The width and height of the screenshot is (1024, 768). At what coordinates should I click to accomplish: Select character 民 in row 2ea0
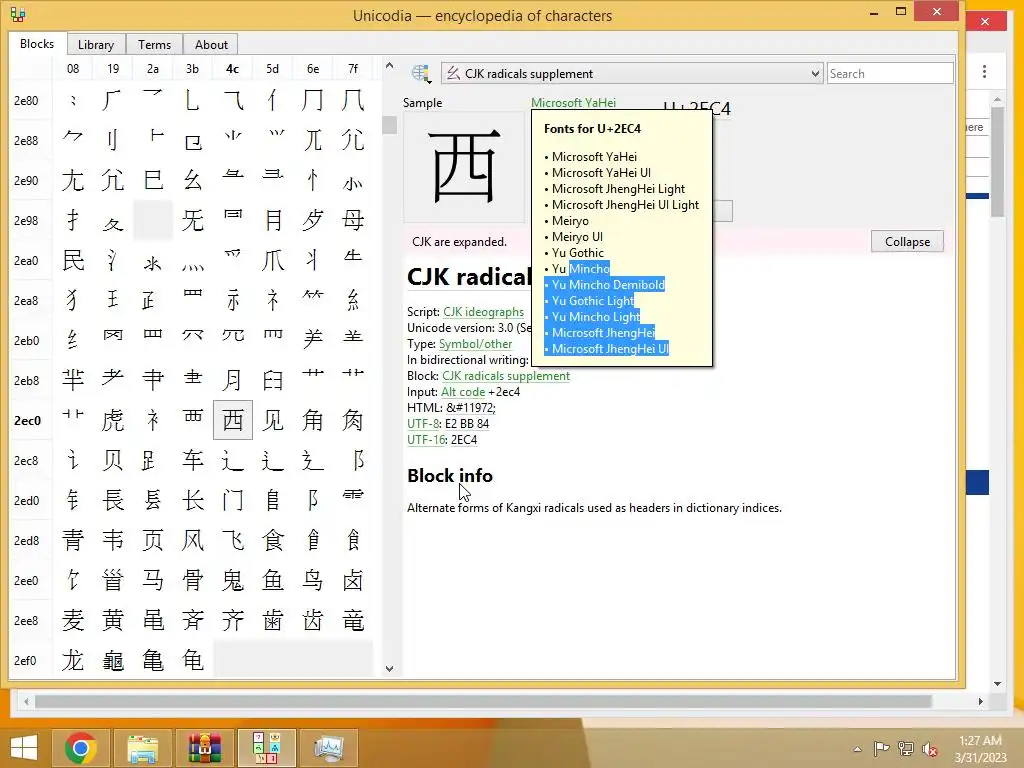[x=72, y=260]
